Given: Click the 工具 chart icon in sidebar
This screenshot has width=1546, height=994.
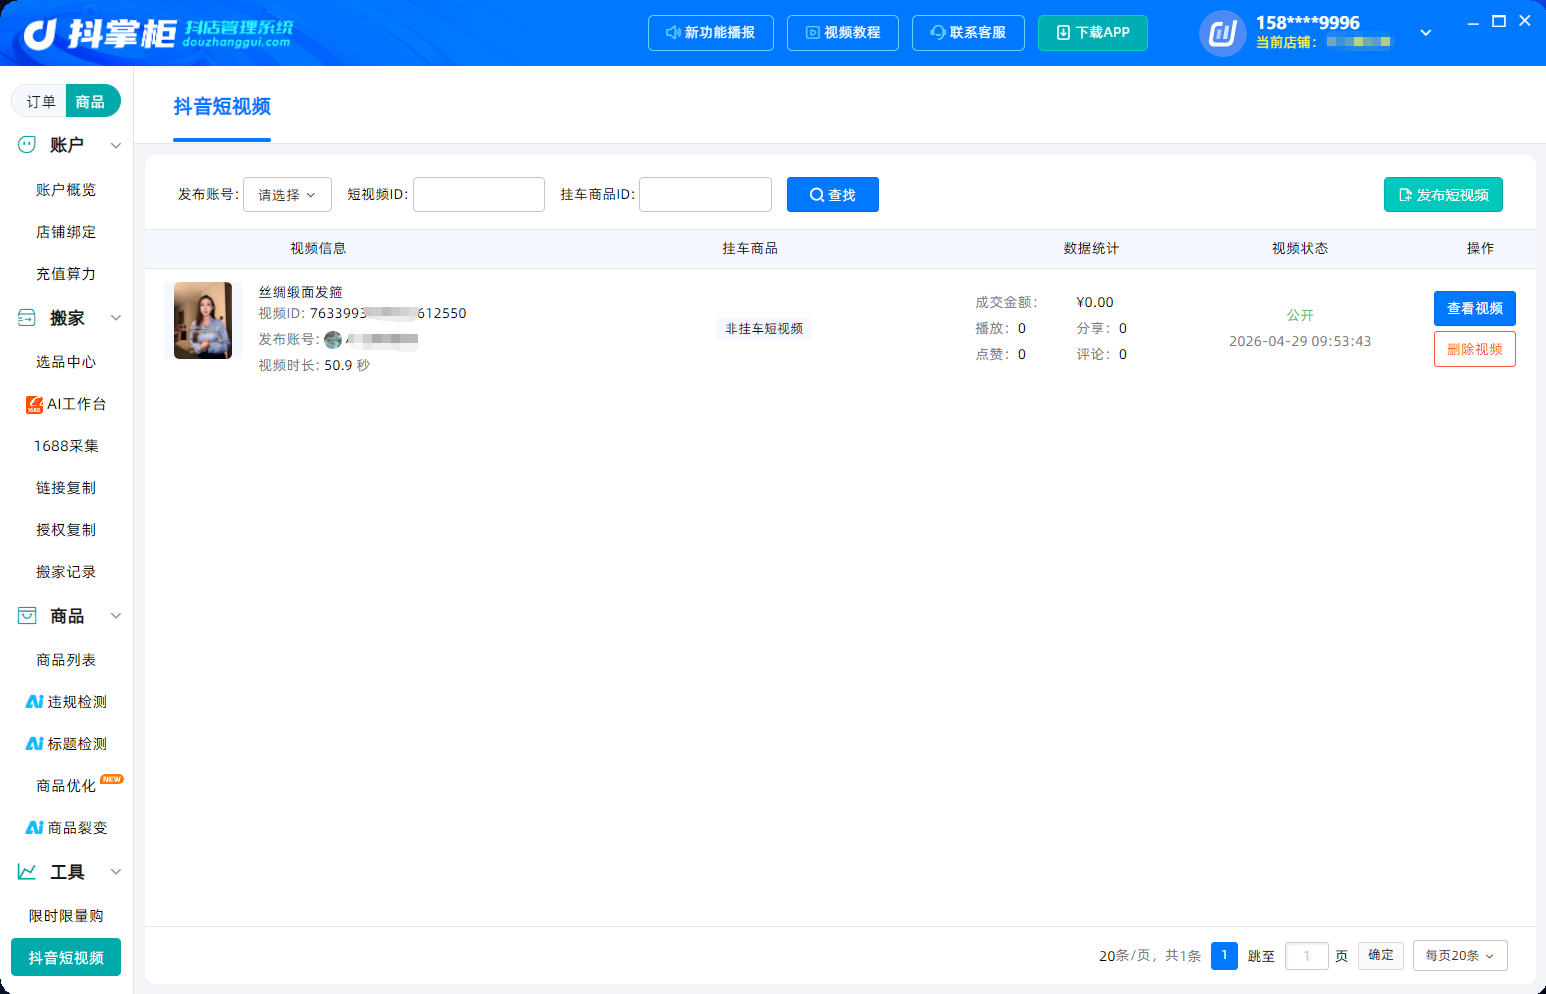Looking at the screenshot, I should click(x=27, y=872).
